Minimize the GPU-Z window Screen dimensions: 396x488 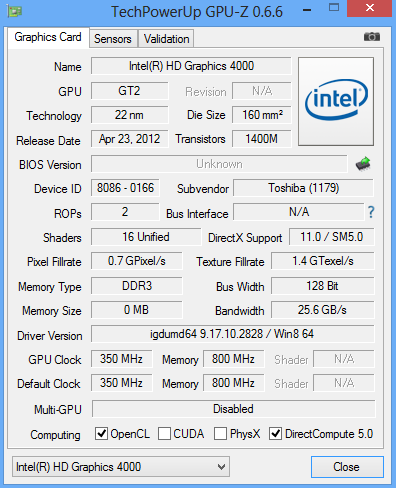tap(307, 10)
